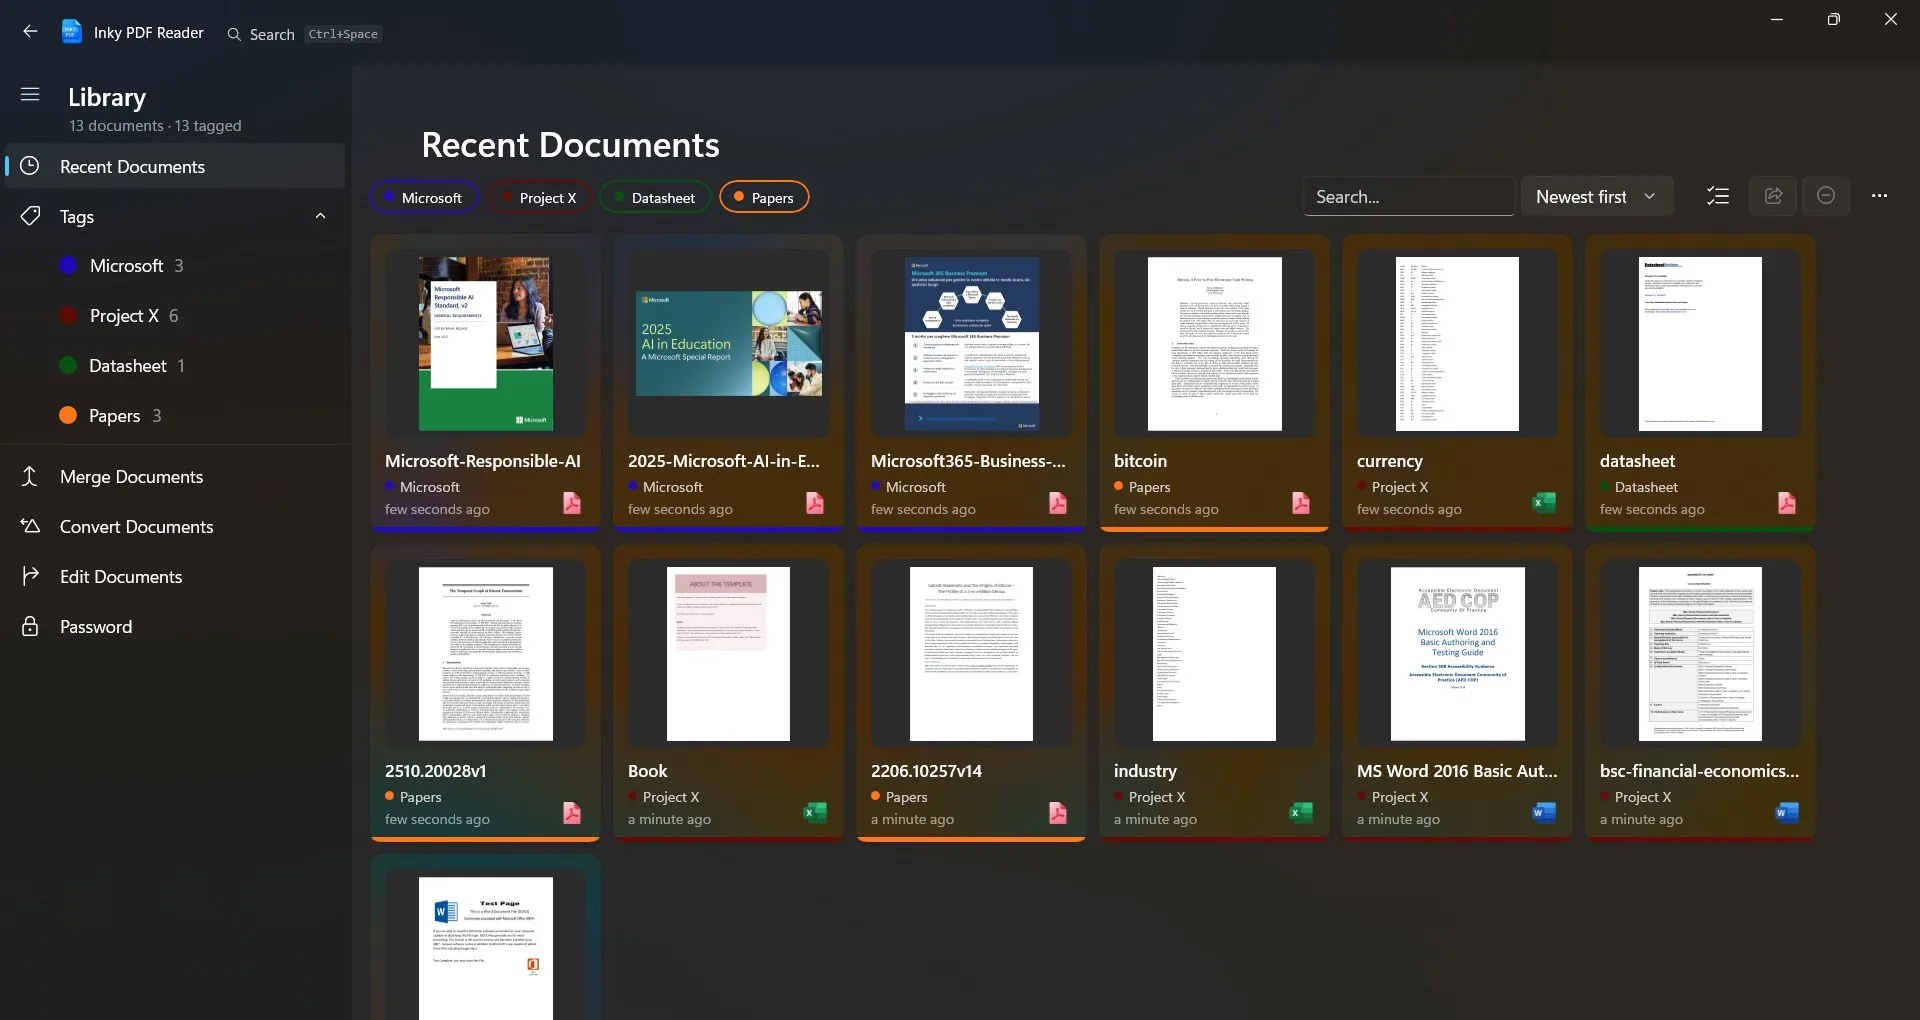Open the Microsoft-Responsible-AI thumbnail
1920x1020 pixels.
coord(486,343)
